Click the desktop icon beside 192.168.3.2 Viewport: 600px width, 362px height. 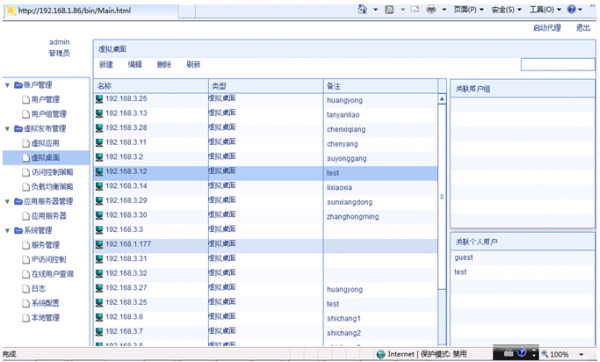click(x=99, y=157)
